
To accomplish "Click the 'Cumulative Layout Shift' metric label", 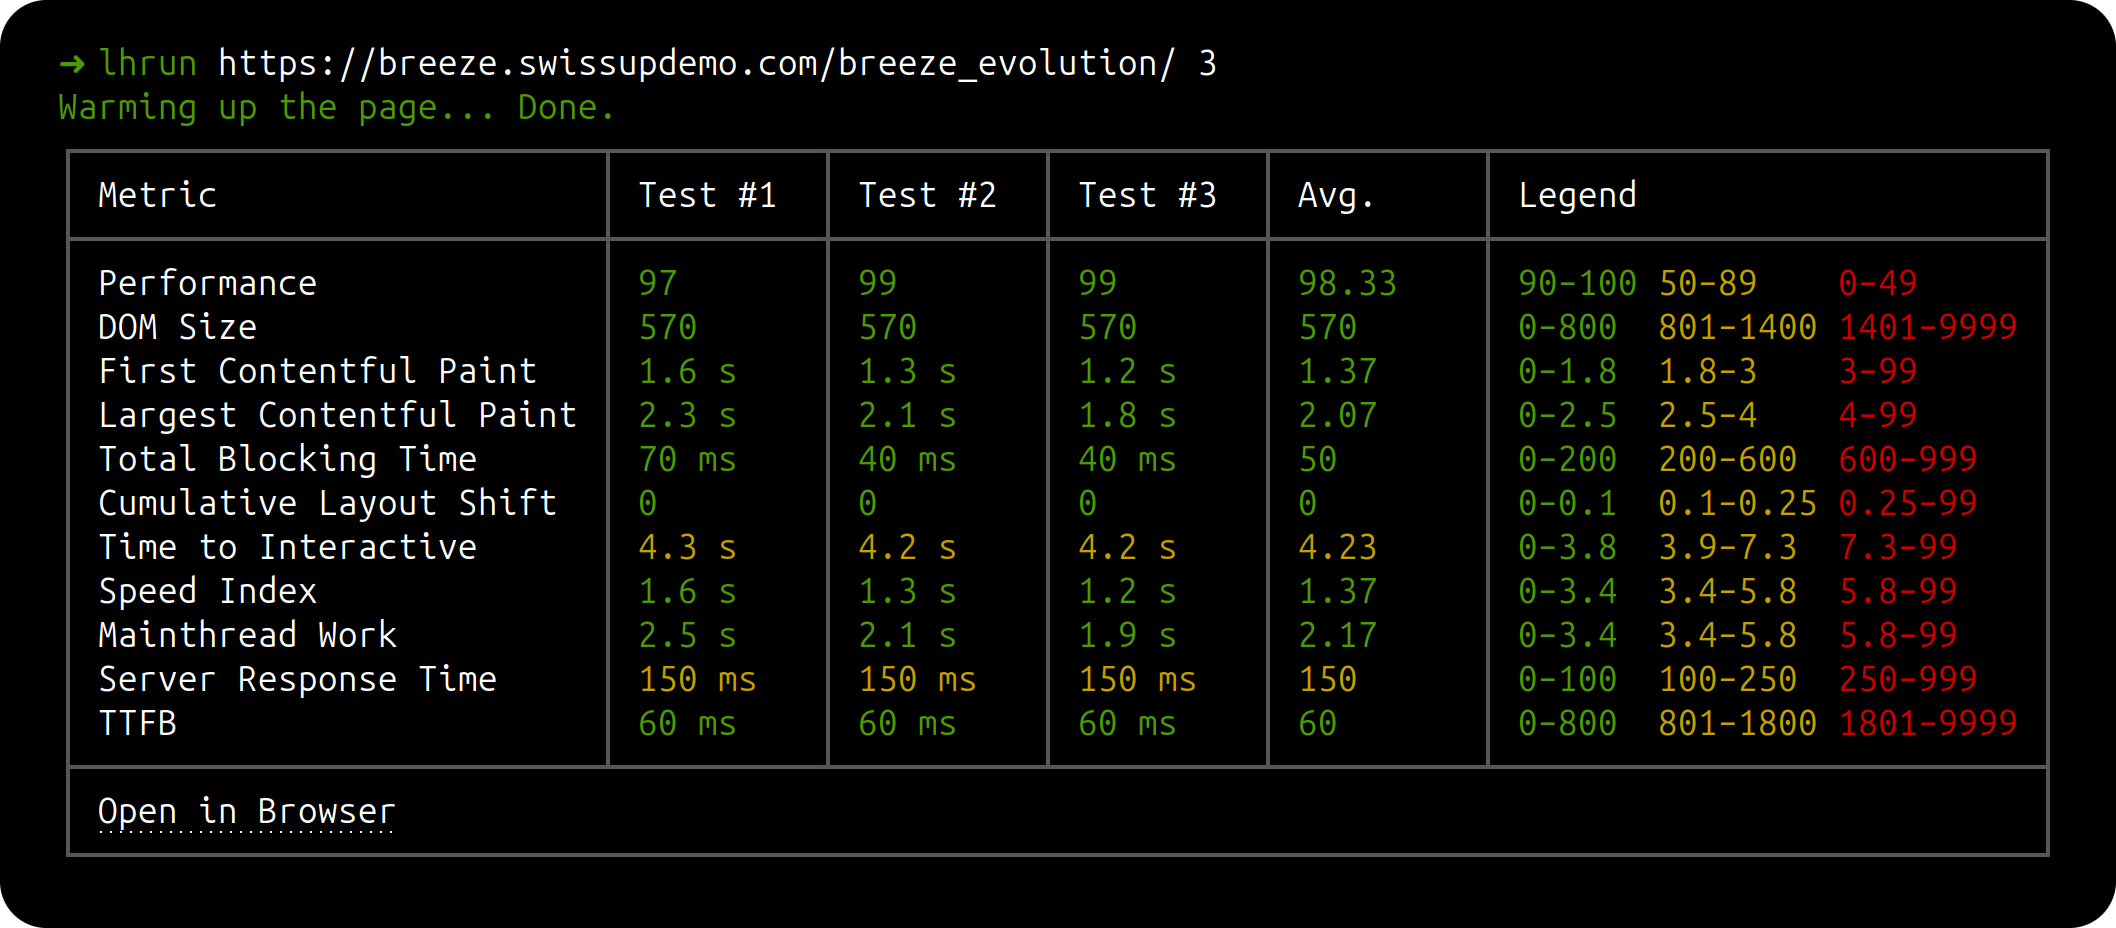I will (x=327, y=503).
